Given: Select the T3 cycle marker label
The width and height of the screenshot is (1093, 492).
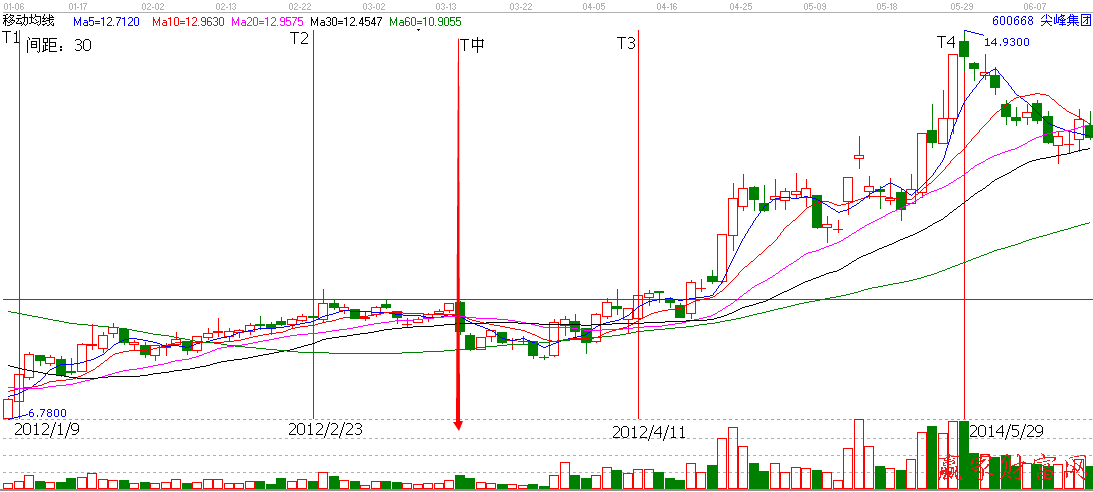Looking at the screenshot, I should click(x=625, y=43).
